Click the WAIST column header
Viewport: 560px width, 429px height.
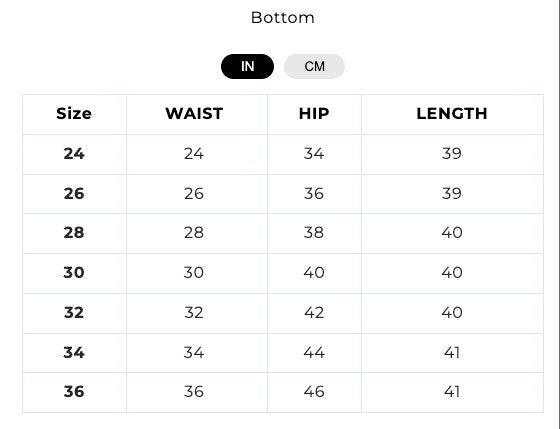[x=194, y=114]
